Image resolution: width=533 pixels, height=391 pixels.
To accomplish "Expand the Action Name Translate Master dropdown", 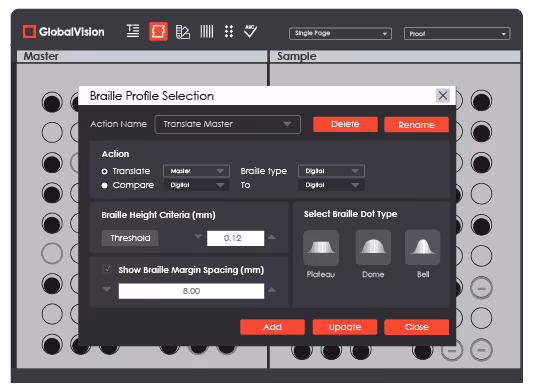I will tap(228, 124).
